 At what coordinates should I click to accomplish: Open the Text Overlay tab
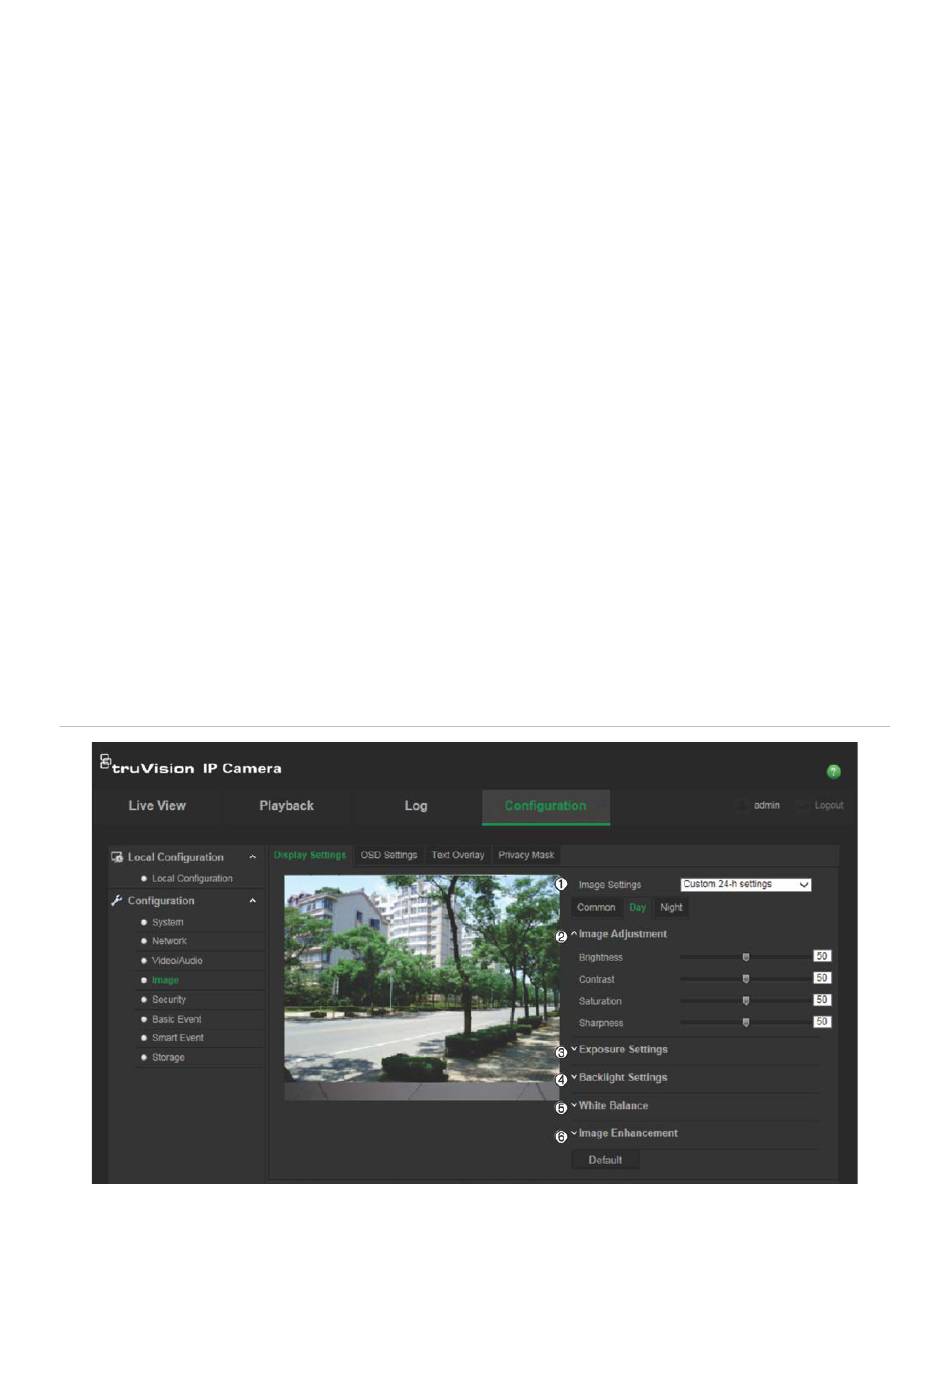458,855
